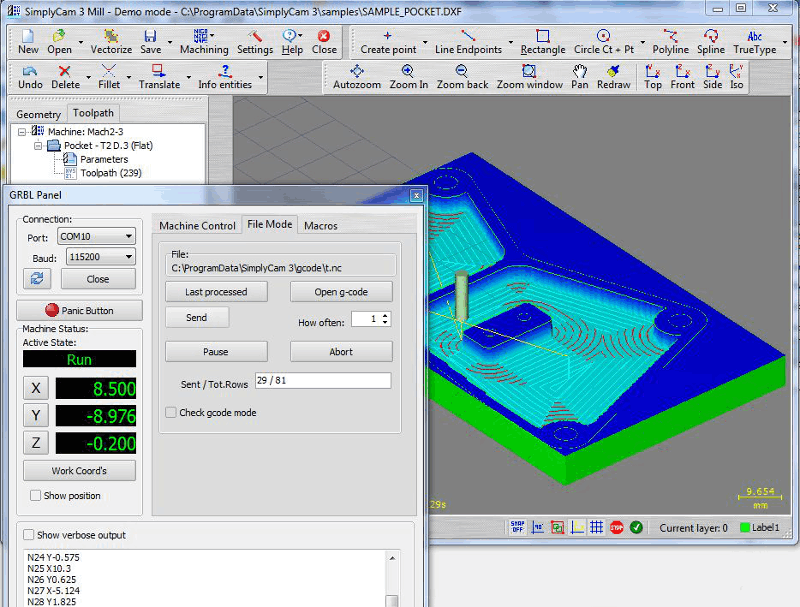Click the refresh ports icon button
800x607 pixels.
pyautogui.click(x=37, y=279)
